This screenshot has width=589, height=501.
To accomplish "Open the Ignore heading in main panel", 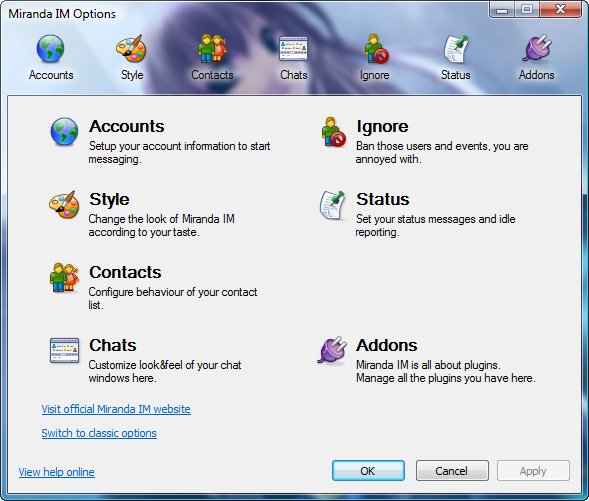I will (382, 126).
